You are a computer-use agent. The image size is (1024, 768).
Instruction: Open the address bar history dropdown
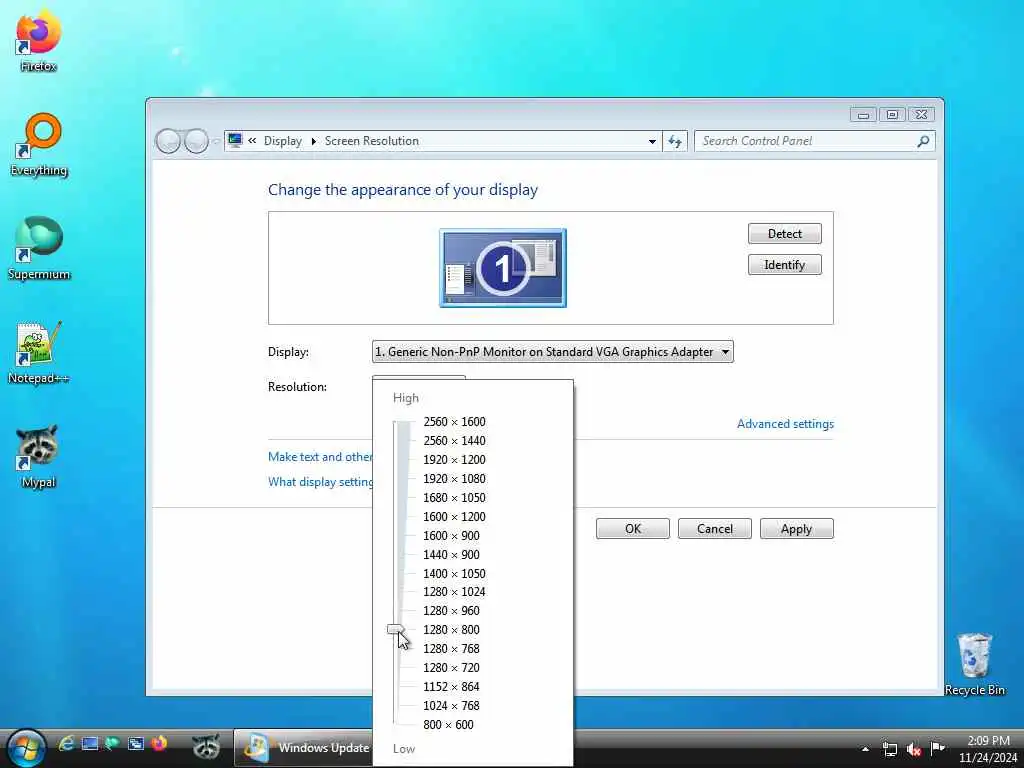click(x=652, y=142)
